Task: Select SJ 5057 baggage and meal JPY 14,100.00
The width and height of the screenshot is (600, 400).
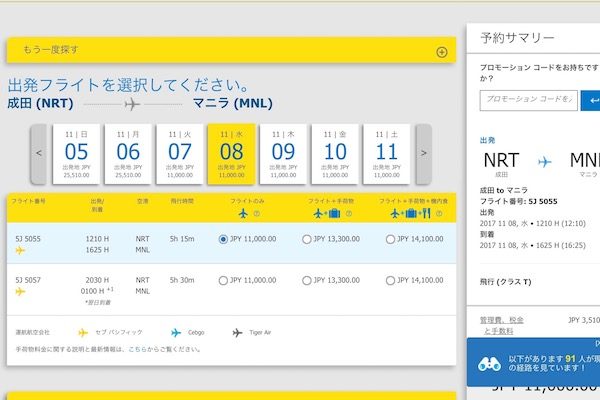Action: [x=390, y=281]
